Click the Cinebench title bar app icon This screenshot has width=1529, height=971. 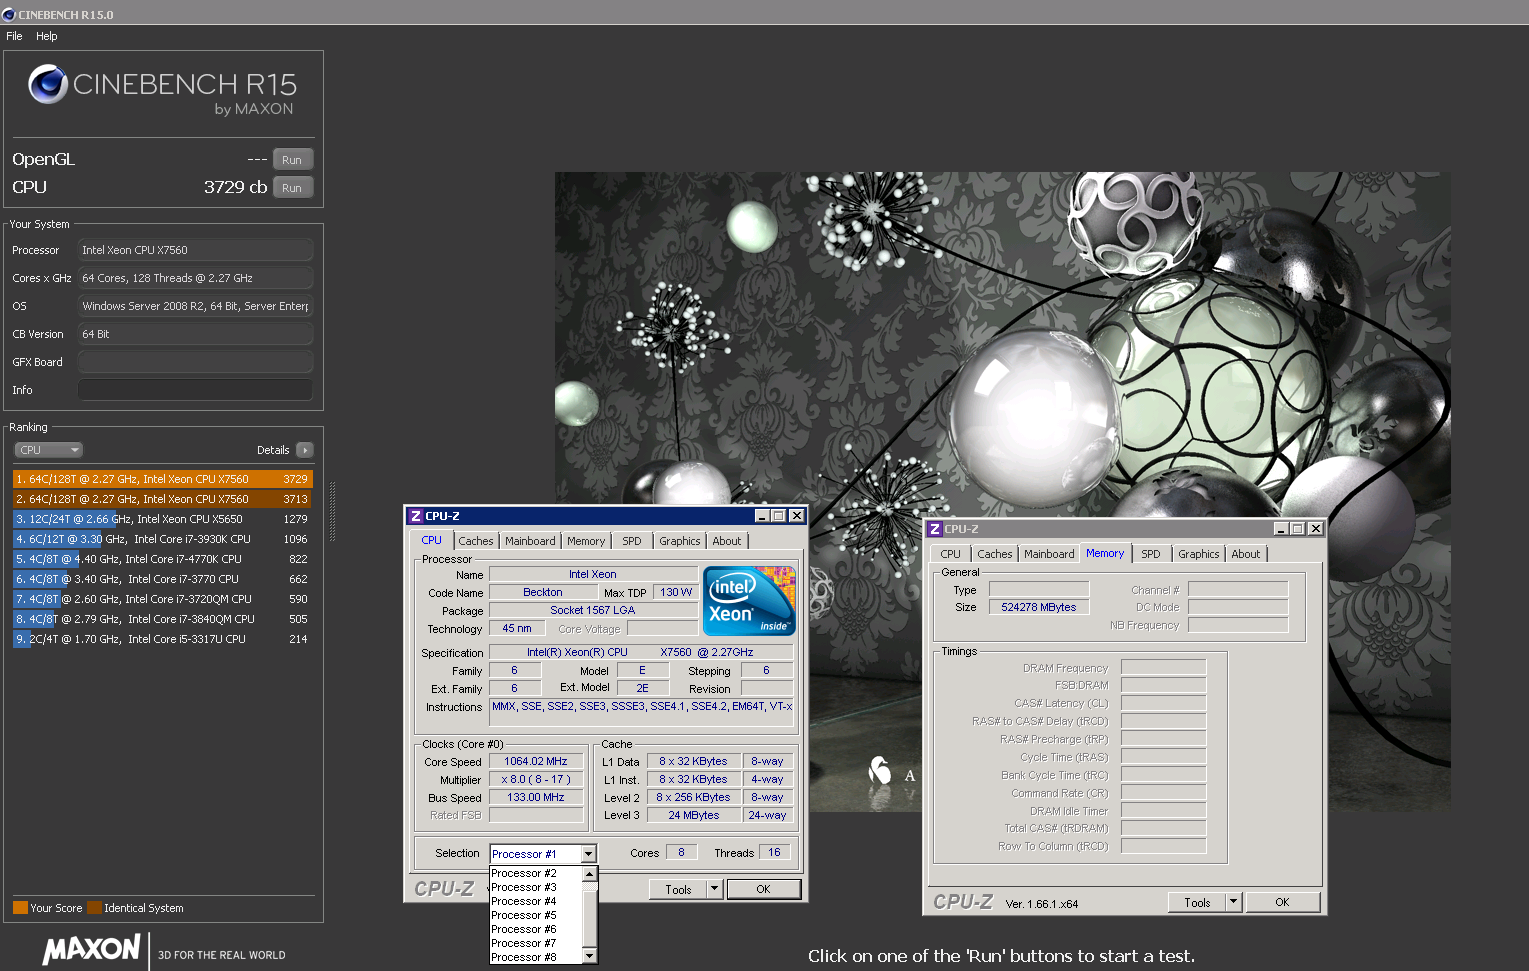9,14
